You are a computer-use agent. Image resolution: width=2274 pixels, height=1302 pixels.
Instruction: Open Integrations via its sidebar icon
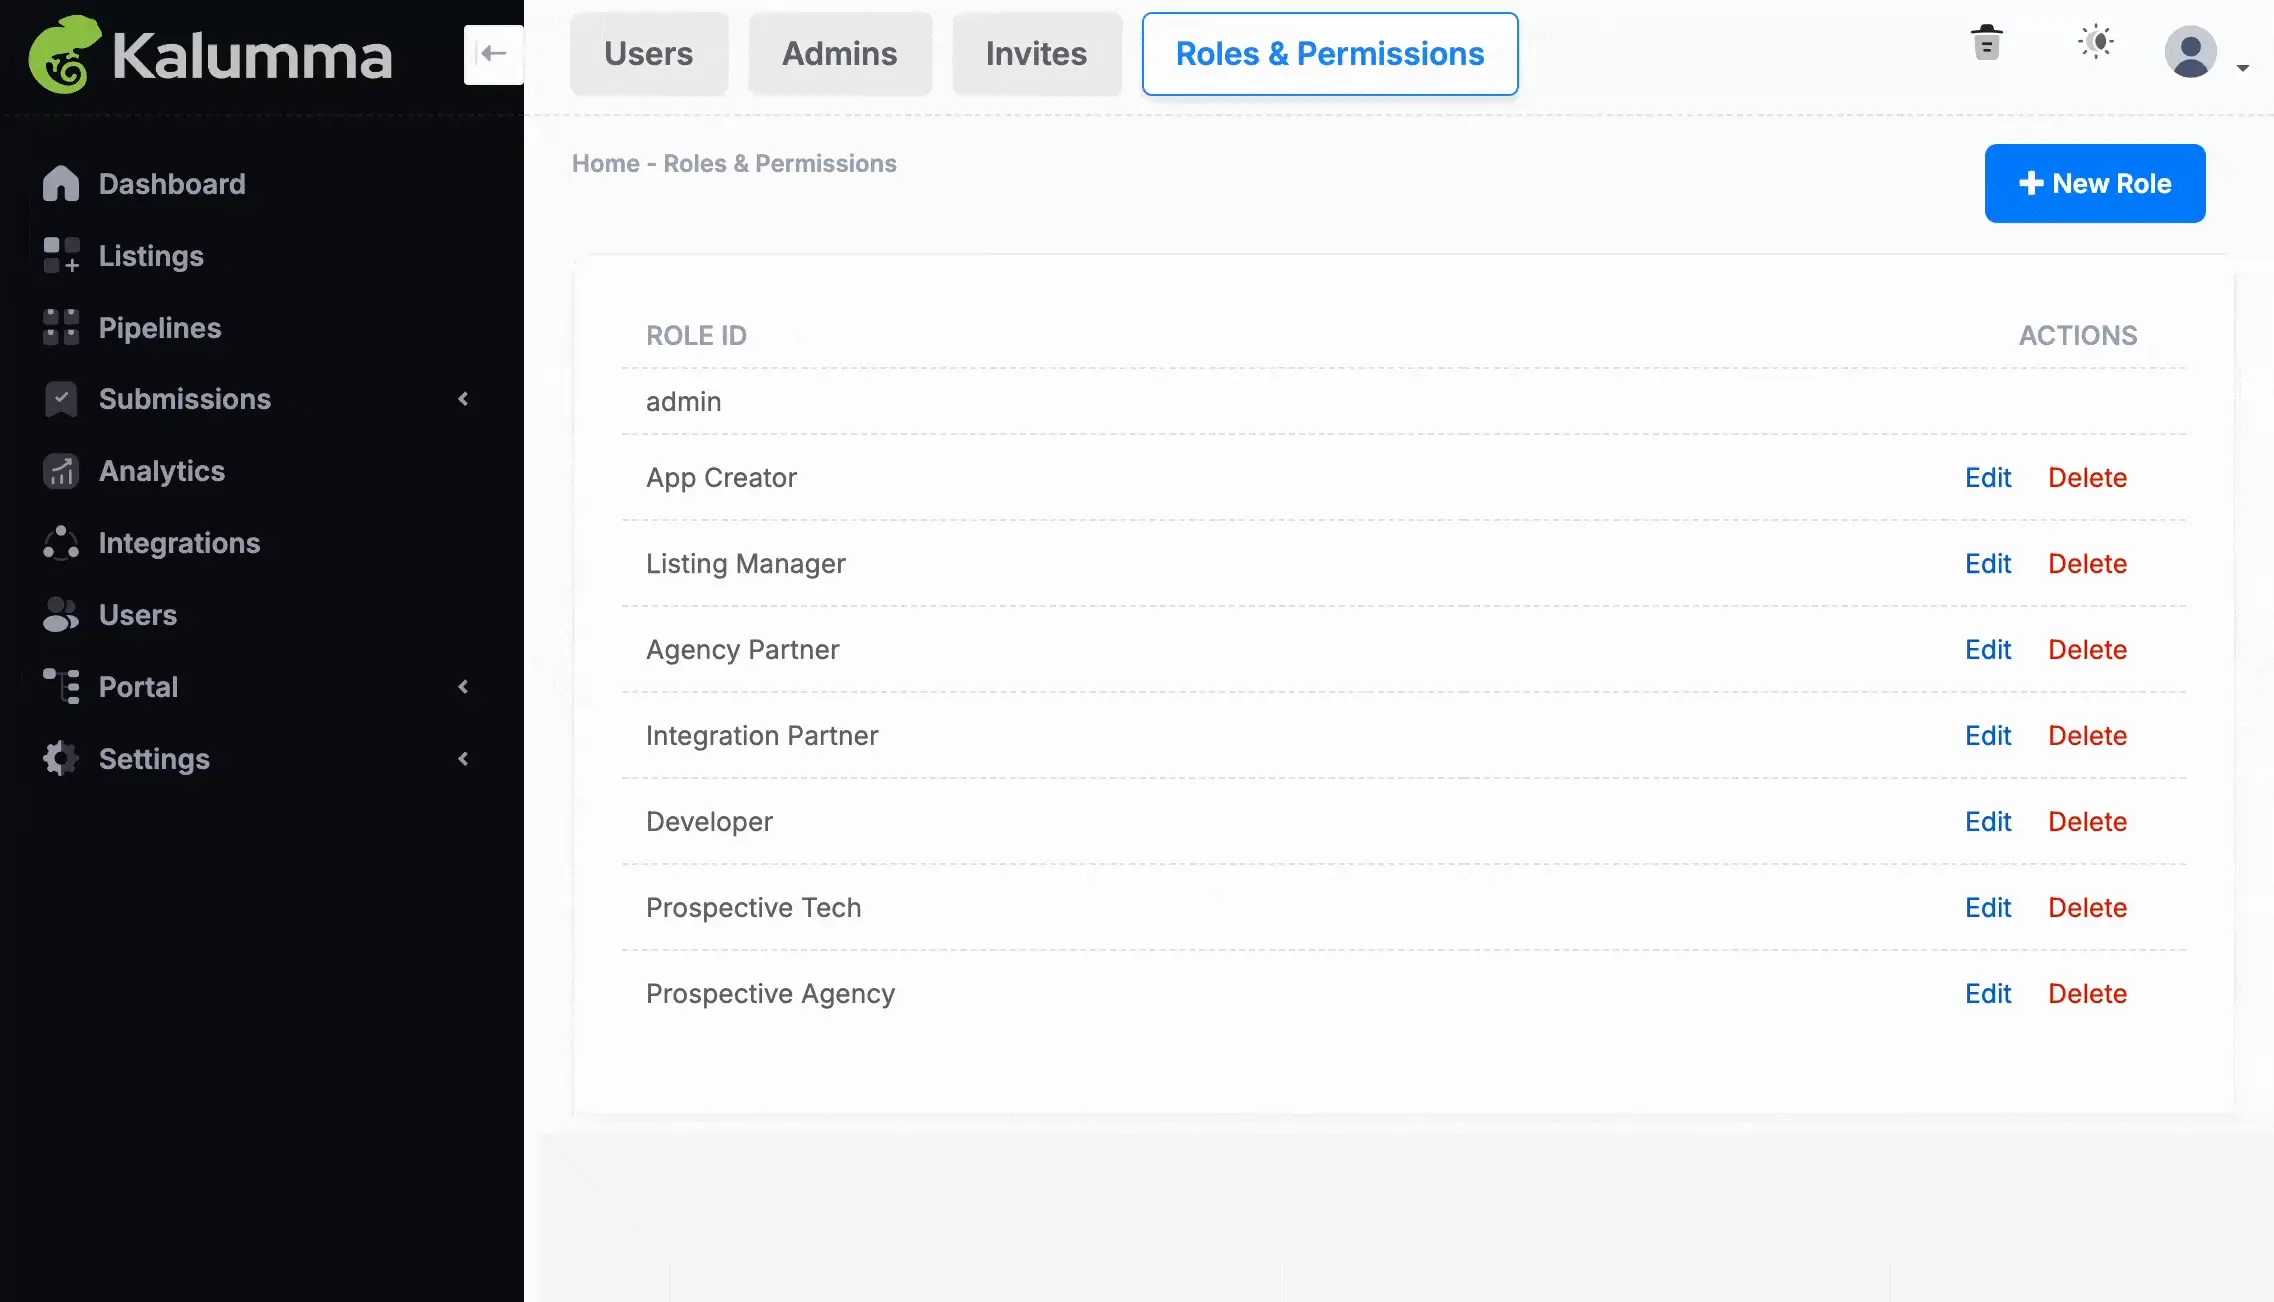pyautogui.click(x=61, y=543)
